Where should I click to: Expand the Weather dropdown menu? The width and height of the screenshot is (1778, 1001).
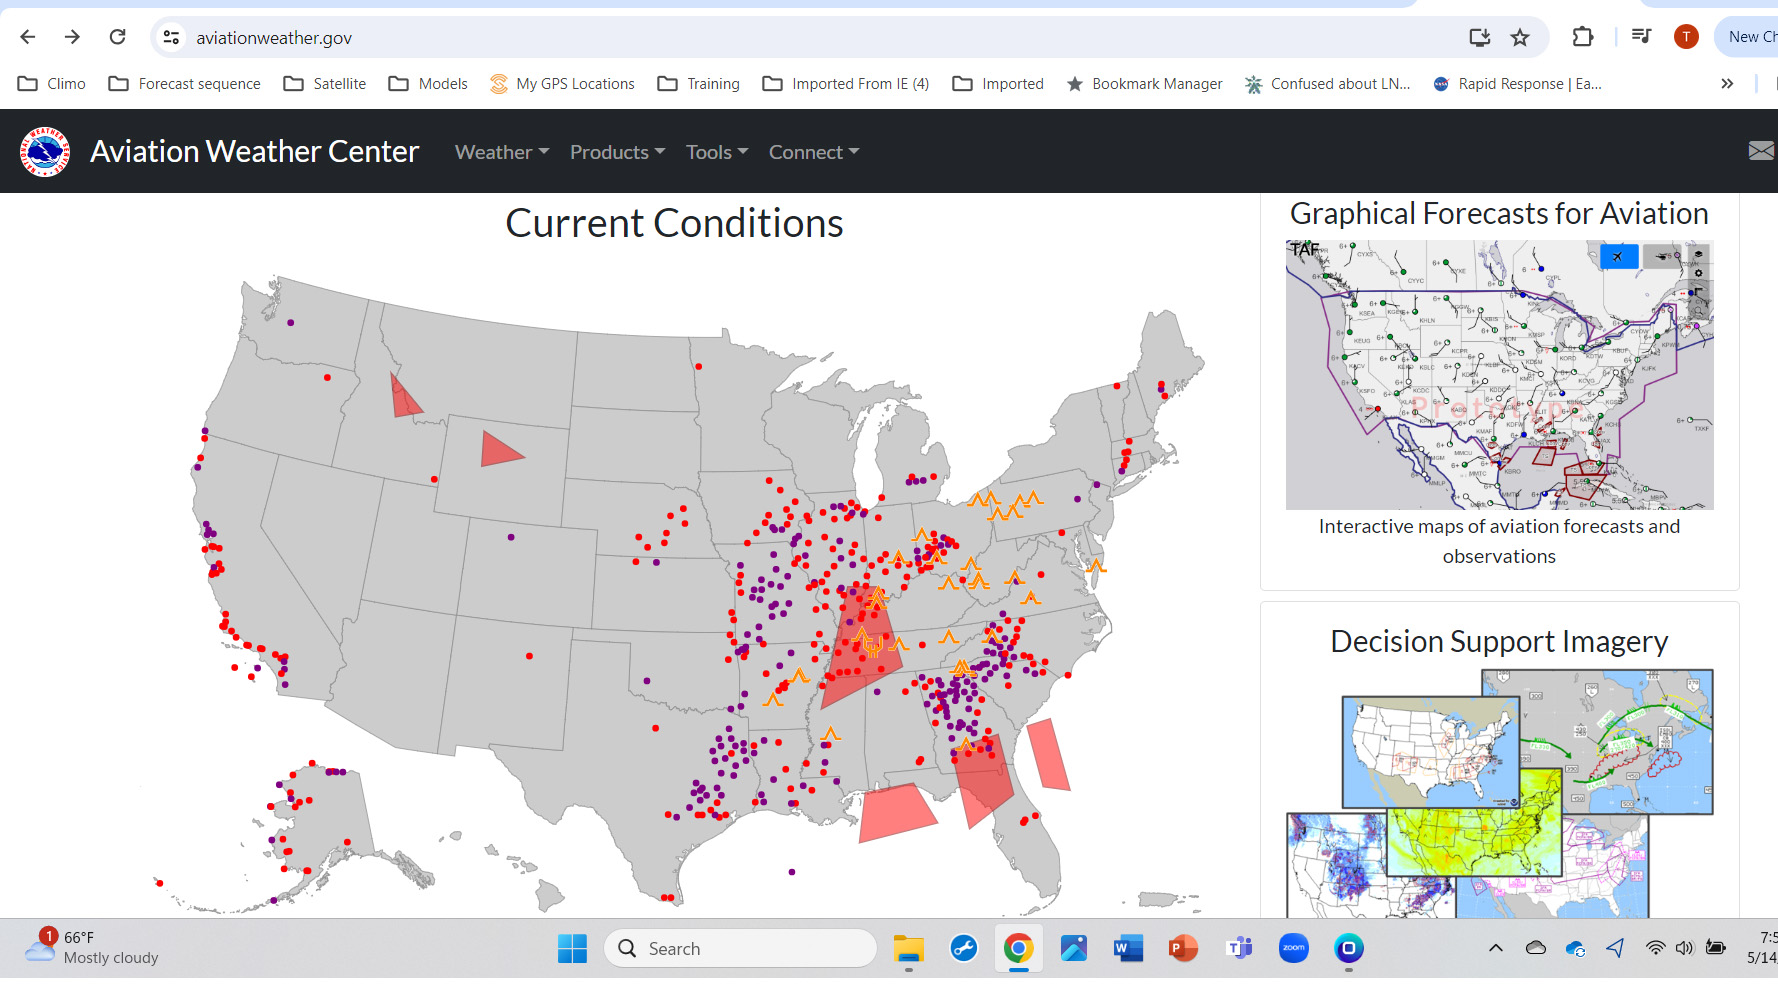point(501,152)
